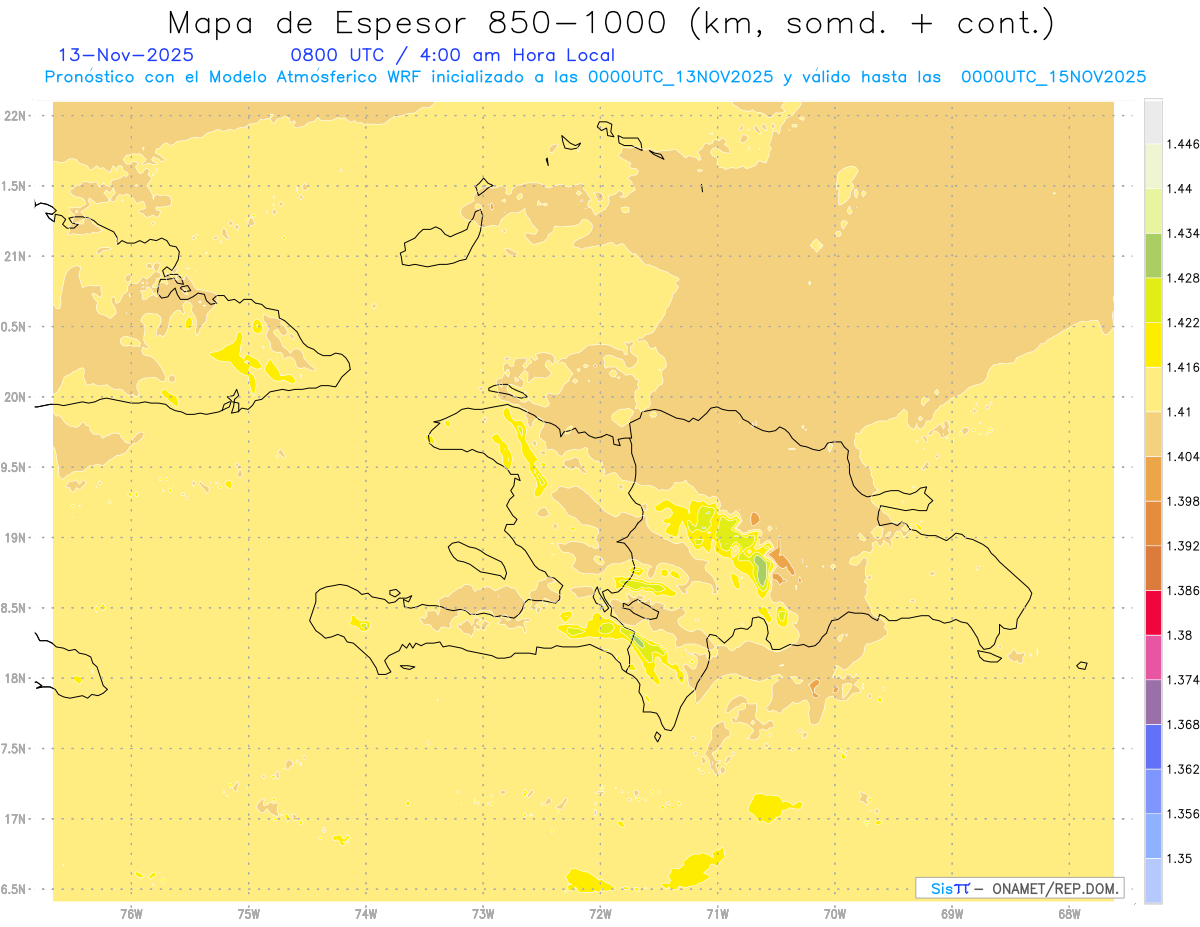This screenshot has width=1200, height=927.
Task: Click the 73W longitude axis label
Action: tap(483, 914)
